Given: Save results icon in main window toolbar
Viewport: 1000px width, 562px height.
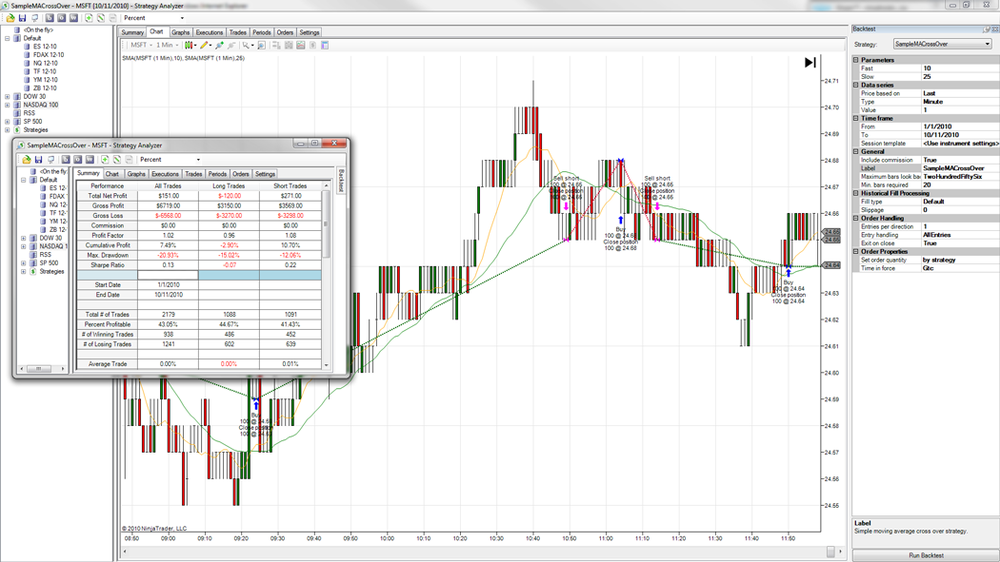Looking at the screenshot, I should 22,18.
